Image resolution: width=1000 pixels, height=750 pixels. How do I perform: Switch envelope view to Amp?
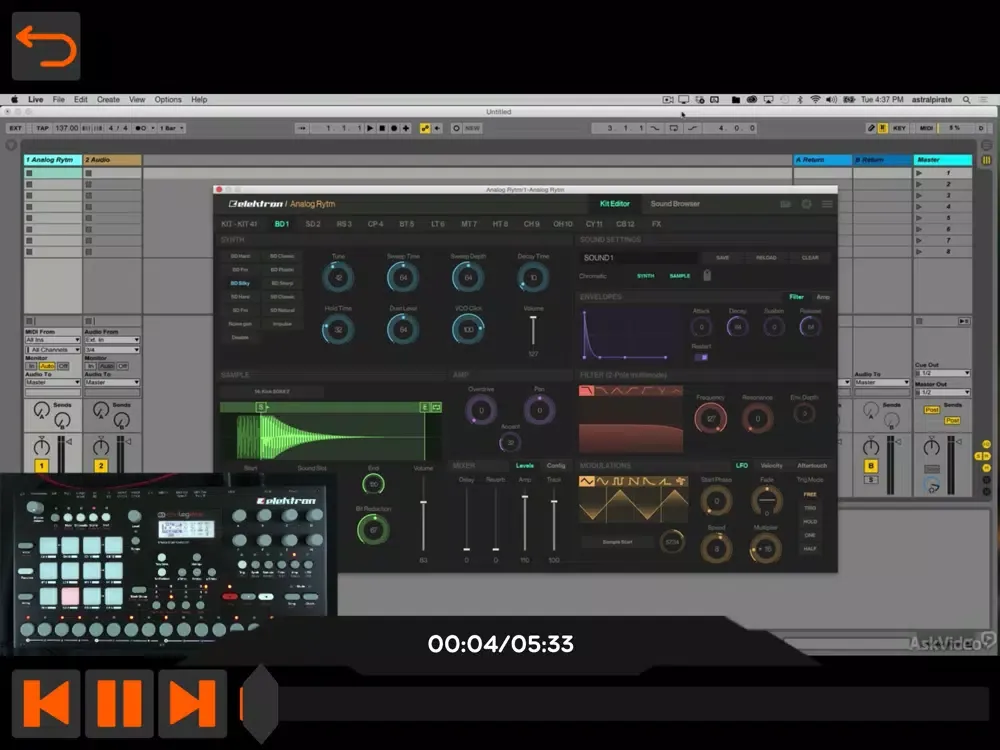click(823, 297)
